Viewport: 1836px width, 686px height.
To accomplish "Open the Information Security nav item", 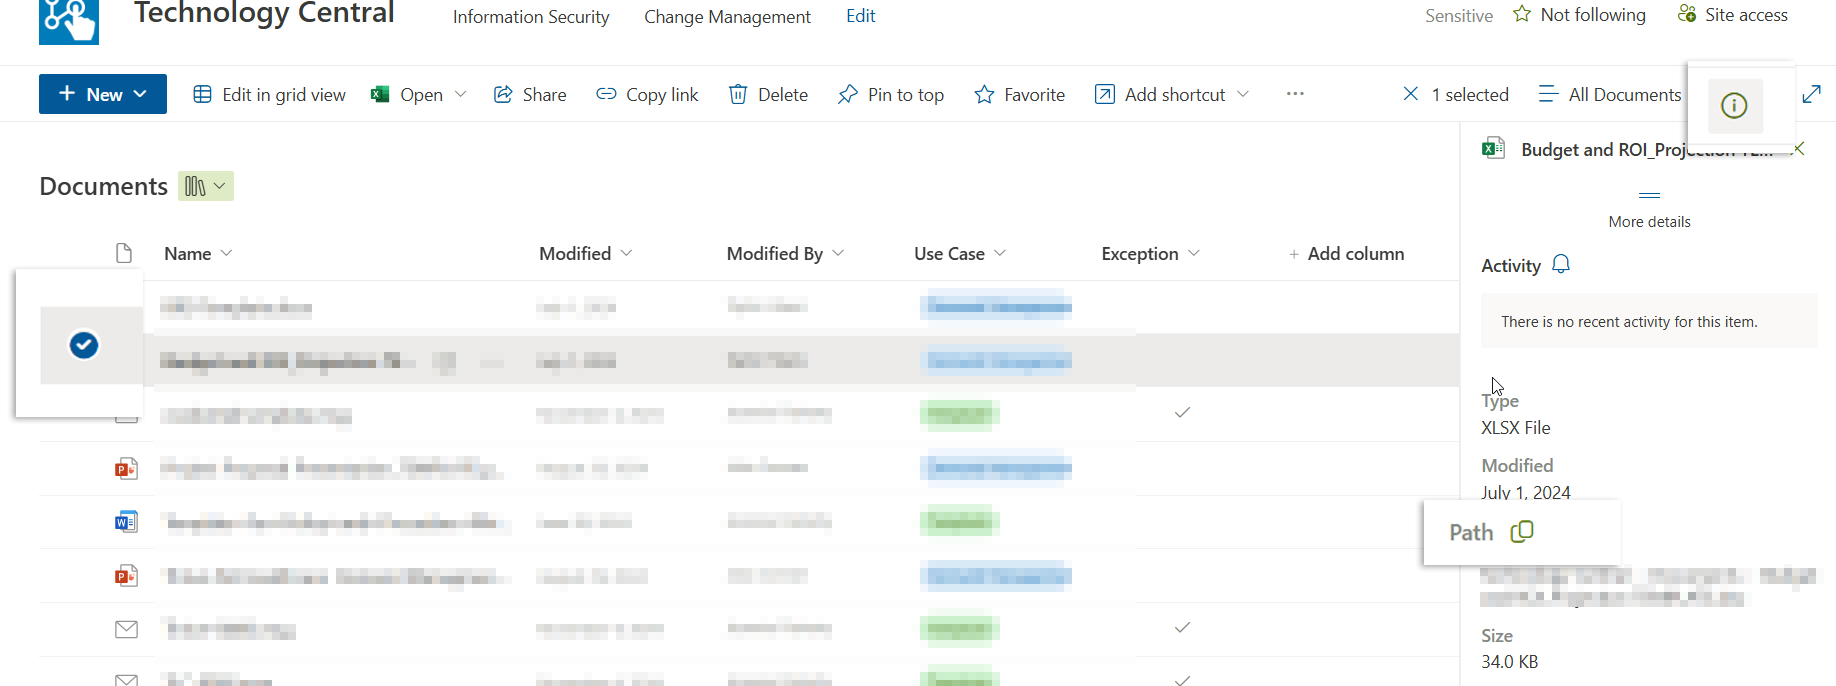I will point(530,17).
